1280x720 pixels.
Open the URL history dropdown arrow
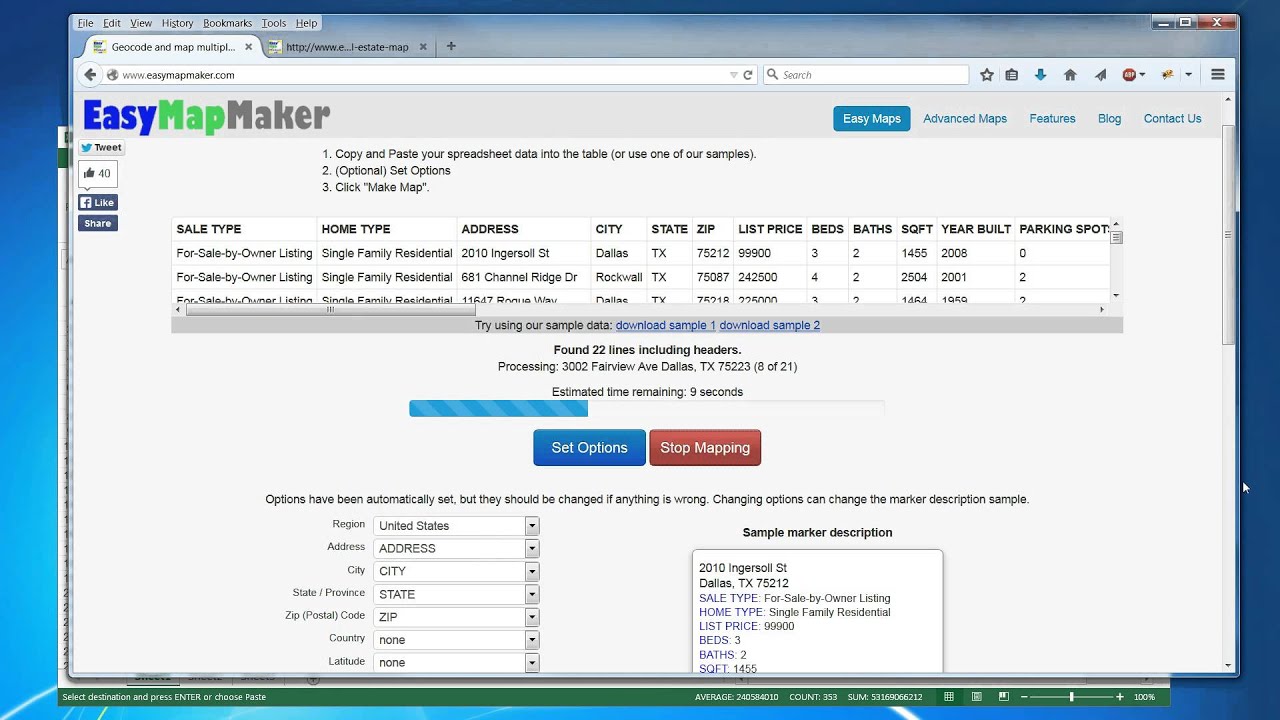click(x=734, y=75)
